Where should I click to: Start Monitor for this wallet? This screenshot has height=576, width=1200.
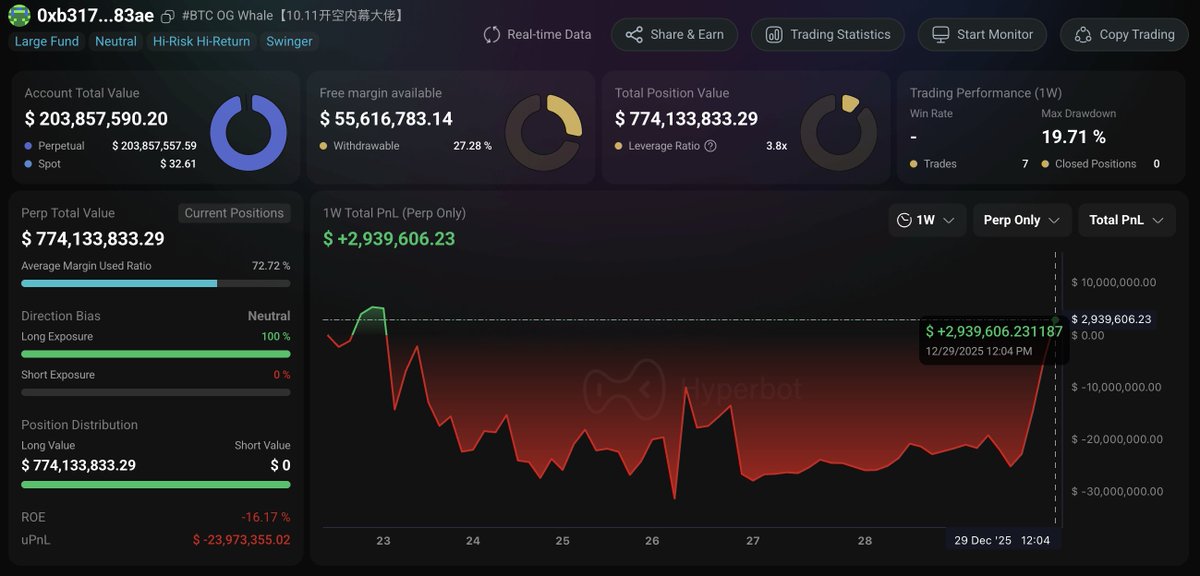click(x=982, y=34)
